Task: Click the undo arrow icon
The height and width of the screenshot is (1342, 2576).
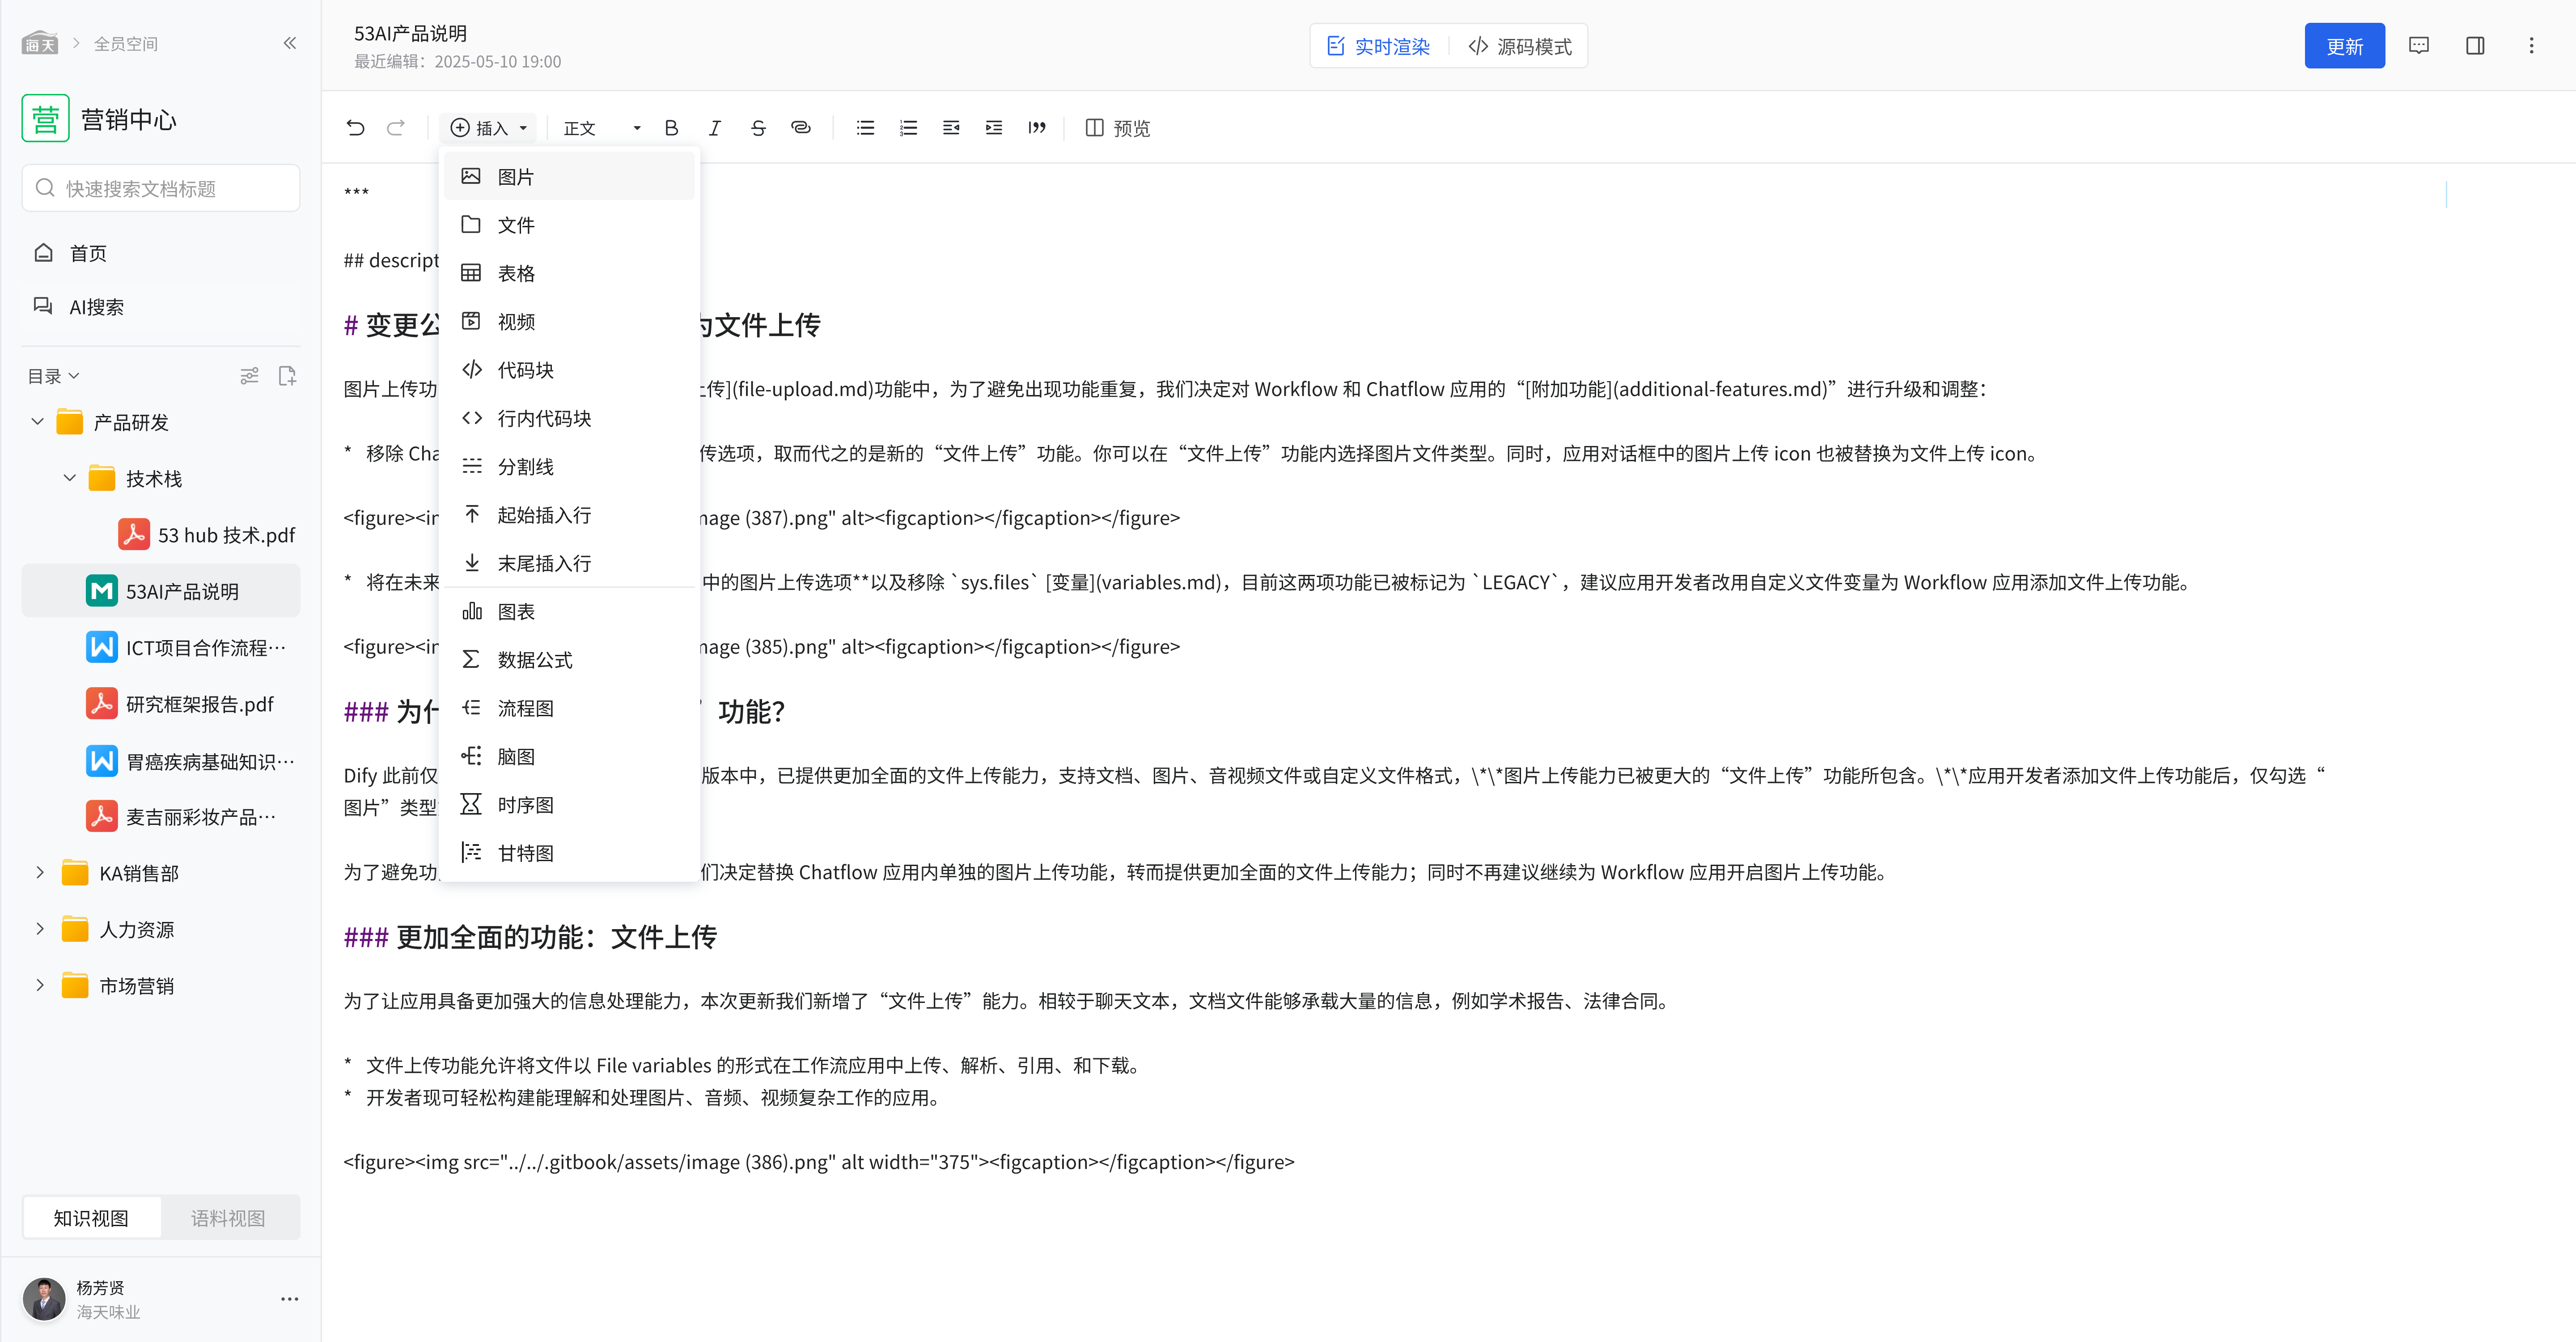Action: [355, 128]
